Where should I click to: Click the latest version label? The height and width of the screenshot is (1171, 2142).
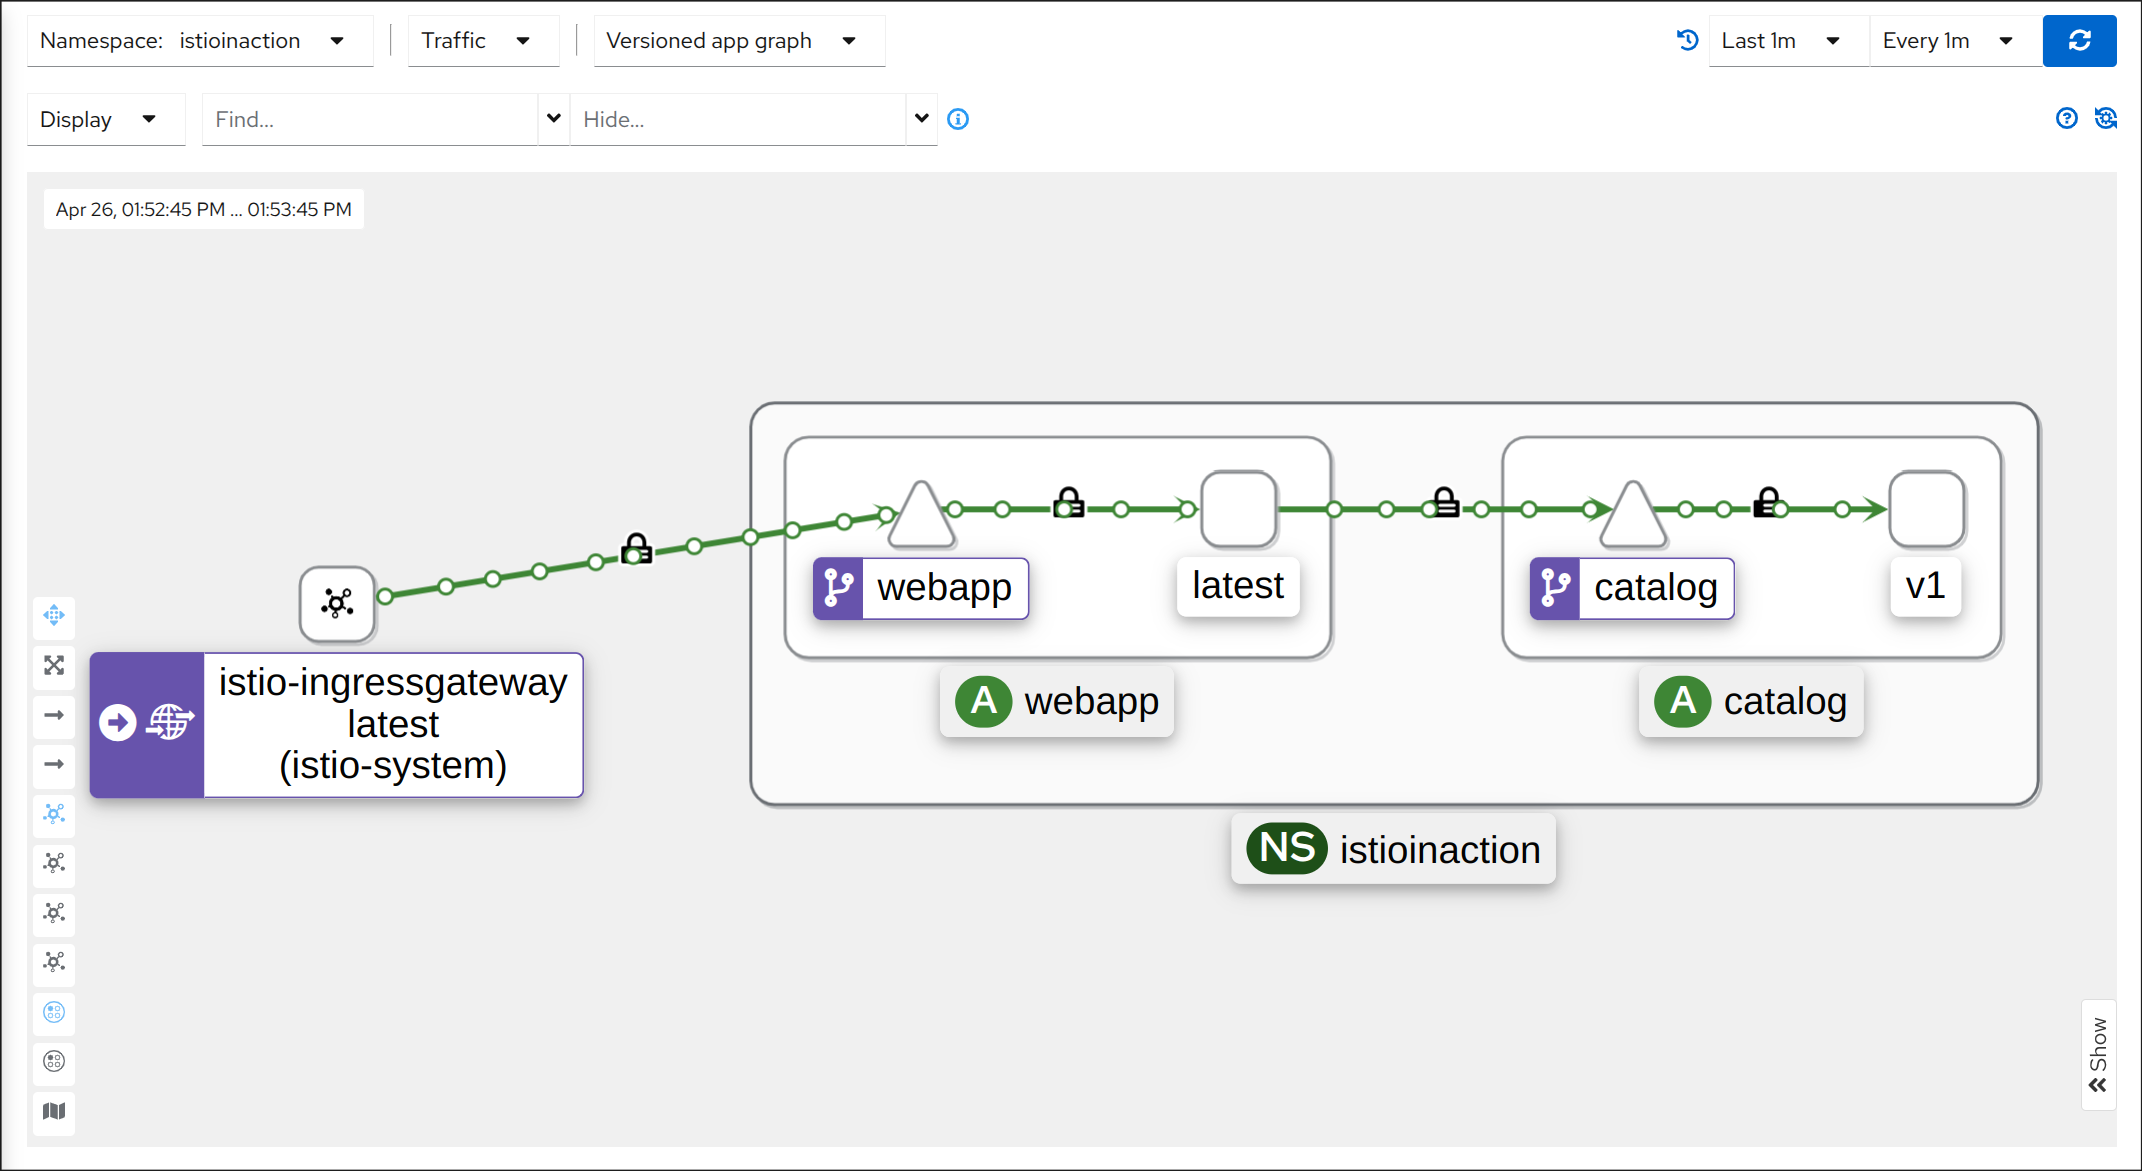click(x=1238, y=586)
